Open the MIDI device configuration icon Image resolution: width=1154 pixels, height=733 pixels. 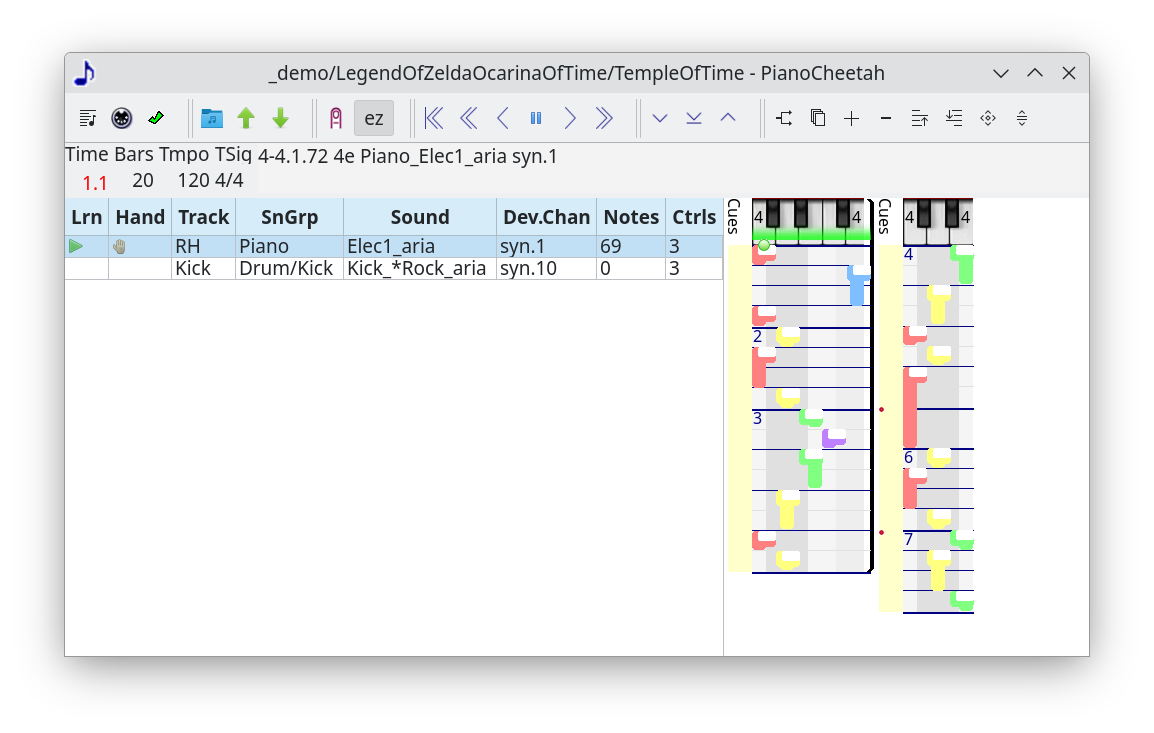coord(122,118)
